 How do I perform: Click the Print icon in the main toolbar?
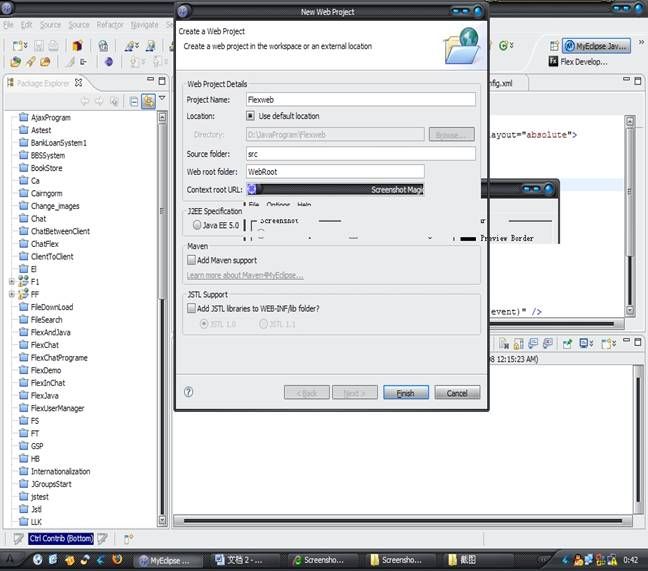click(x=54, y=45)
